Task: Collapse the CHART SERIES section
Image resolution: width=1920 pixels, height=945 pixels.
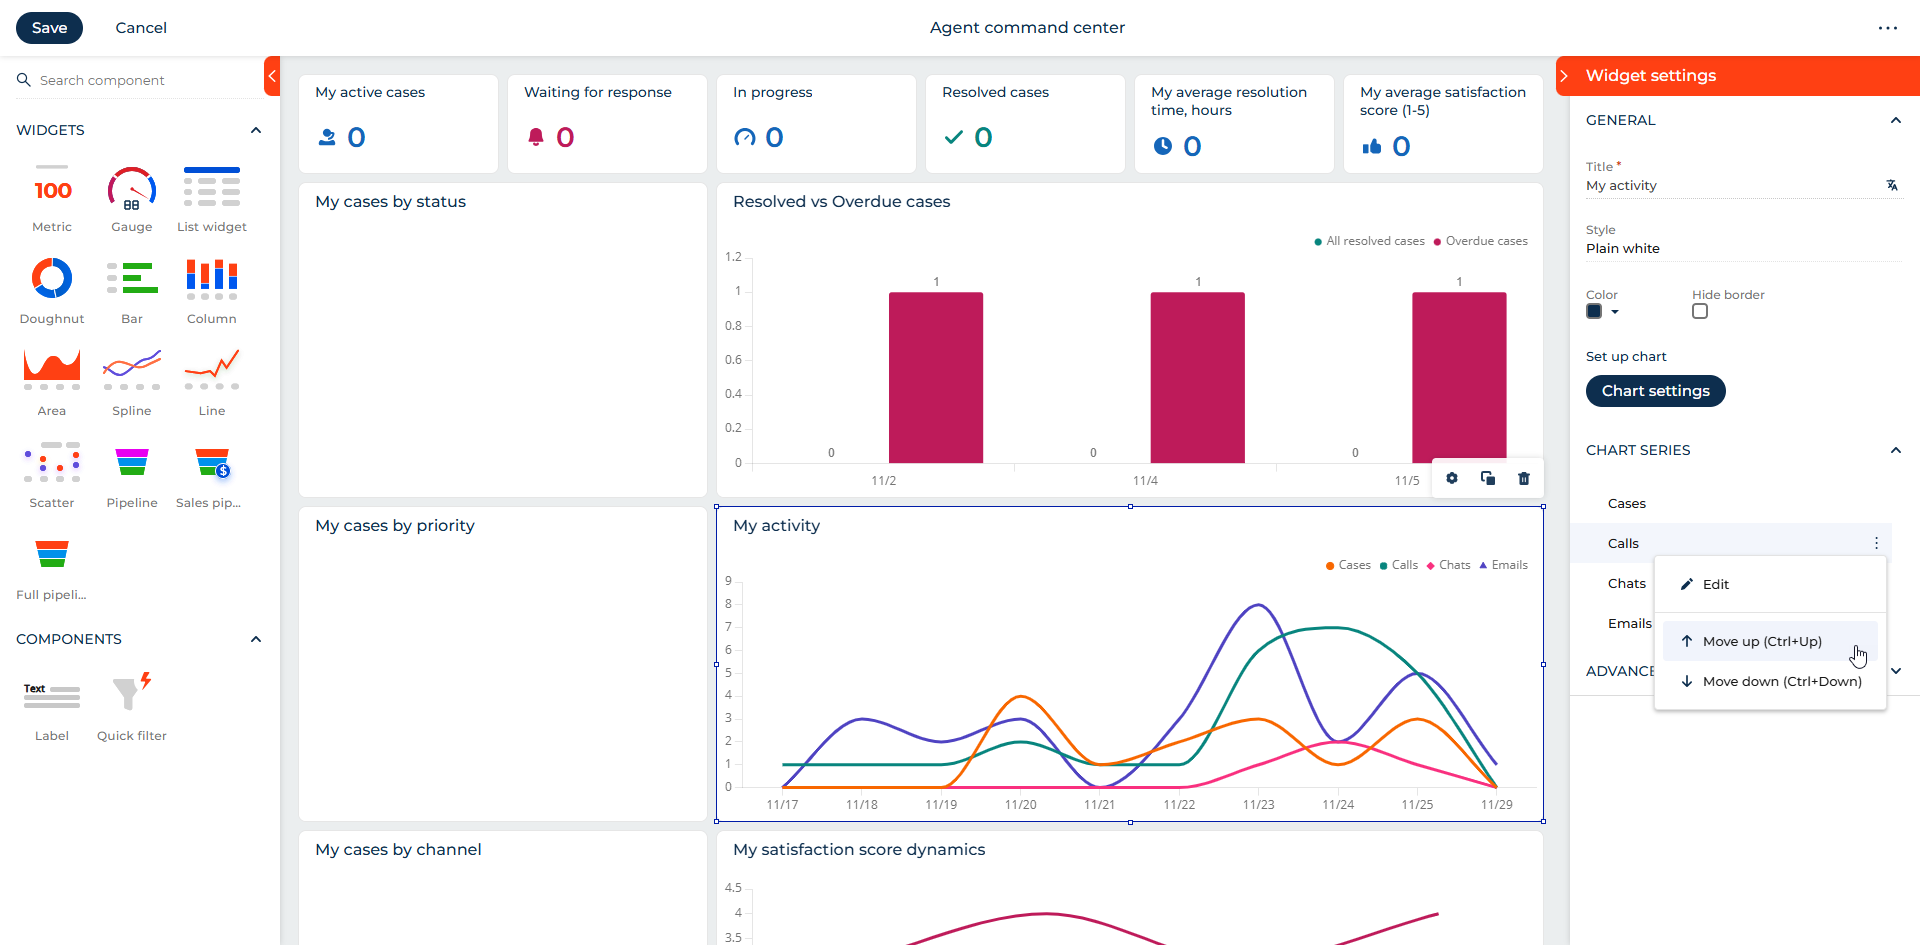Action: pyautogui.click(x=1895, y=450)
